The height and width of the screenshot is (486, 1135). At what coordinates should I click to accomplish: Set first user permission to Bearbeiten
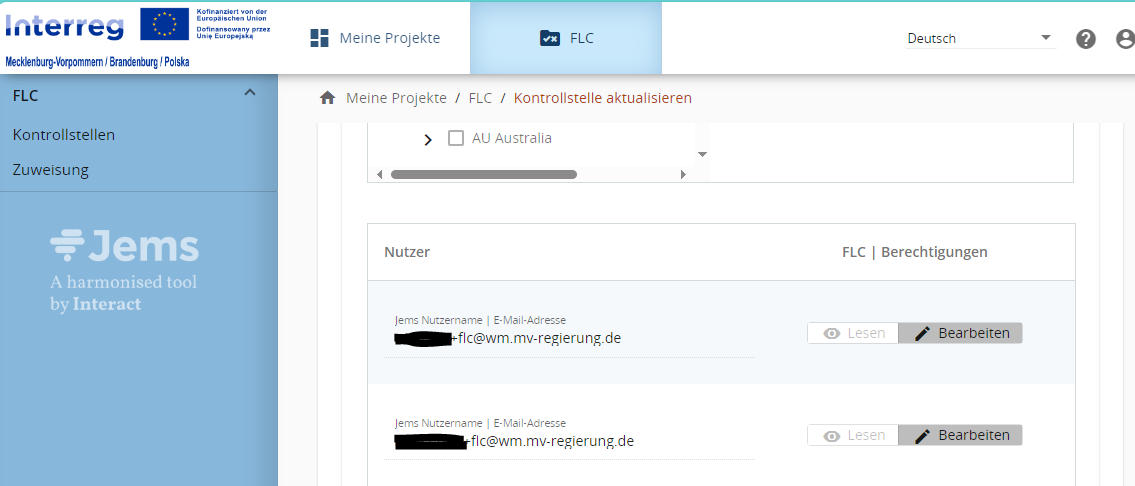point(960,333)
